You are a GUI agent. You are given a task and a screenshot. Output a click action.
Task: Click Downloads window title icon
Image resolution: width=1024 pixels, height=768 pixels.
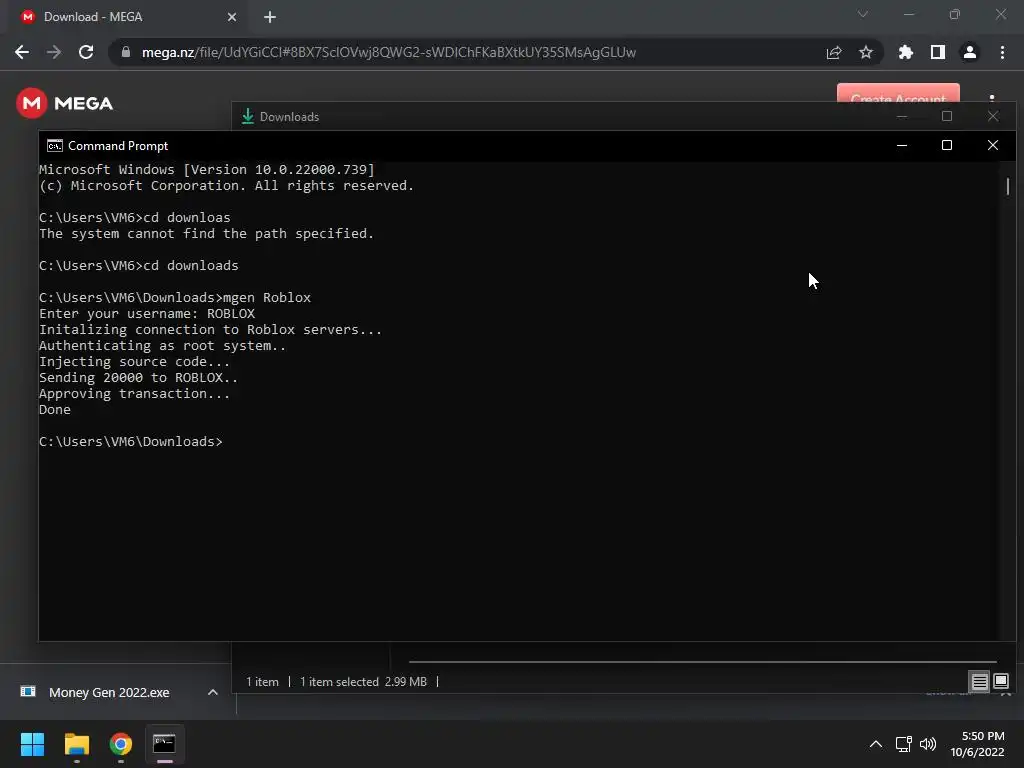(248, 116)
